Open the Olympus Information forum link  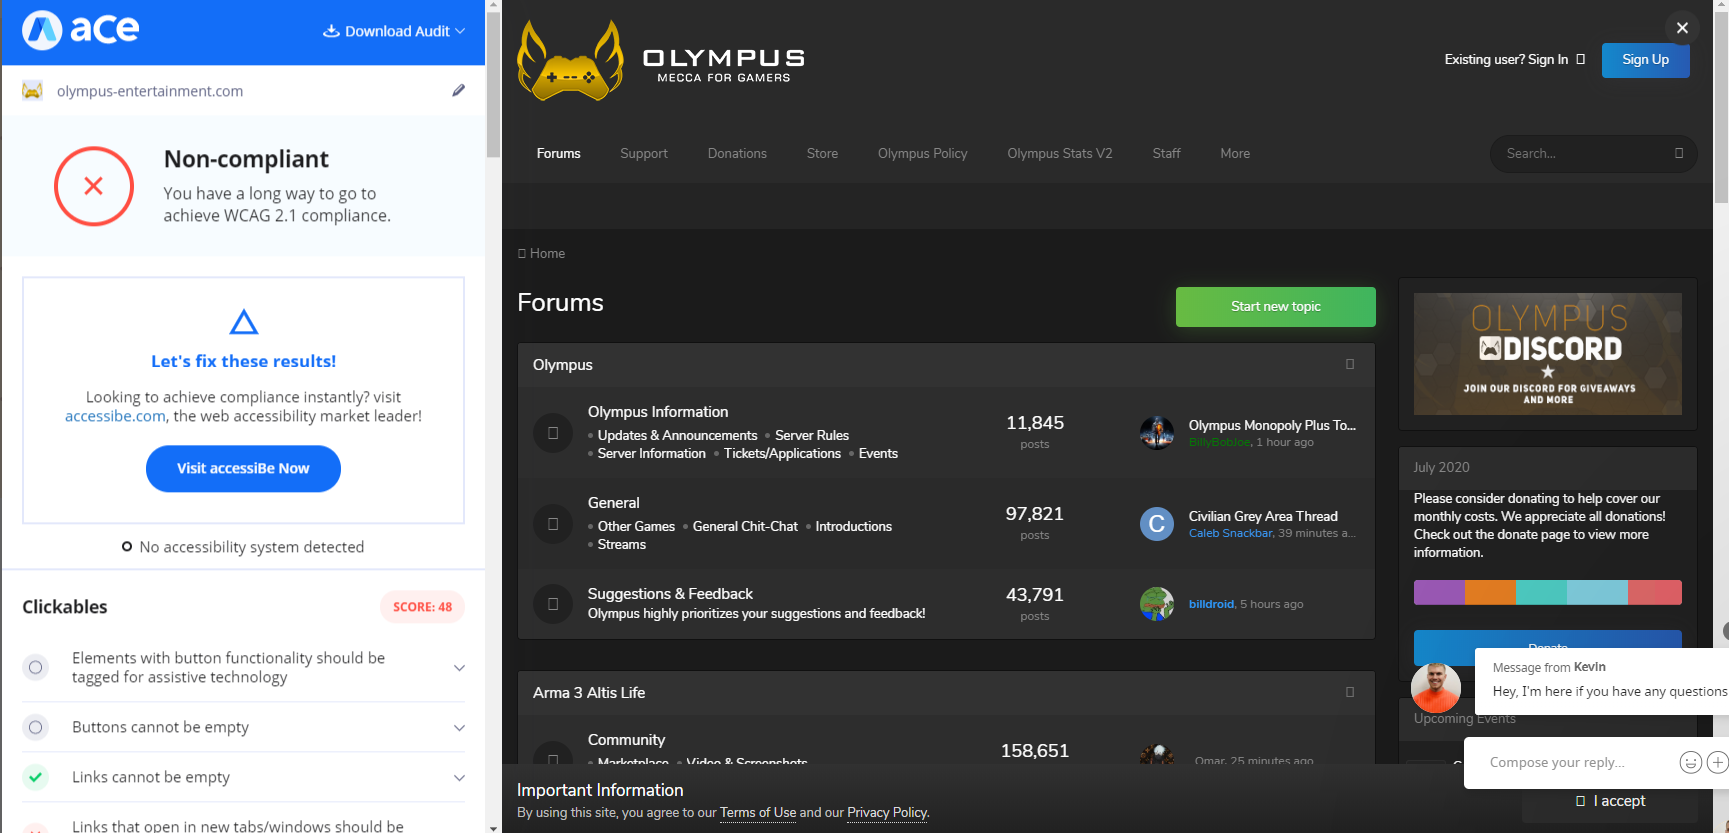pyautogui.click(x=658, y=412)
